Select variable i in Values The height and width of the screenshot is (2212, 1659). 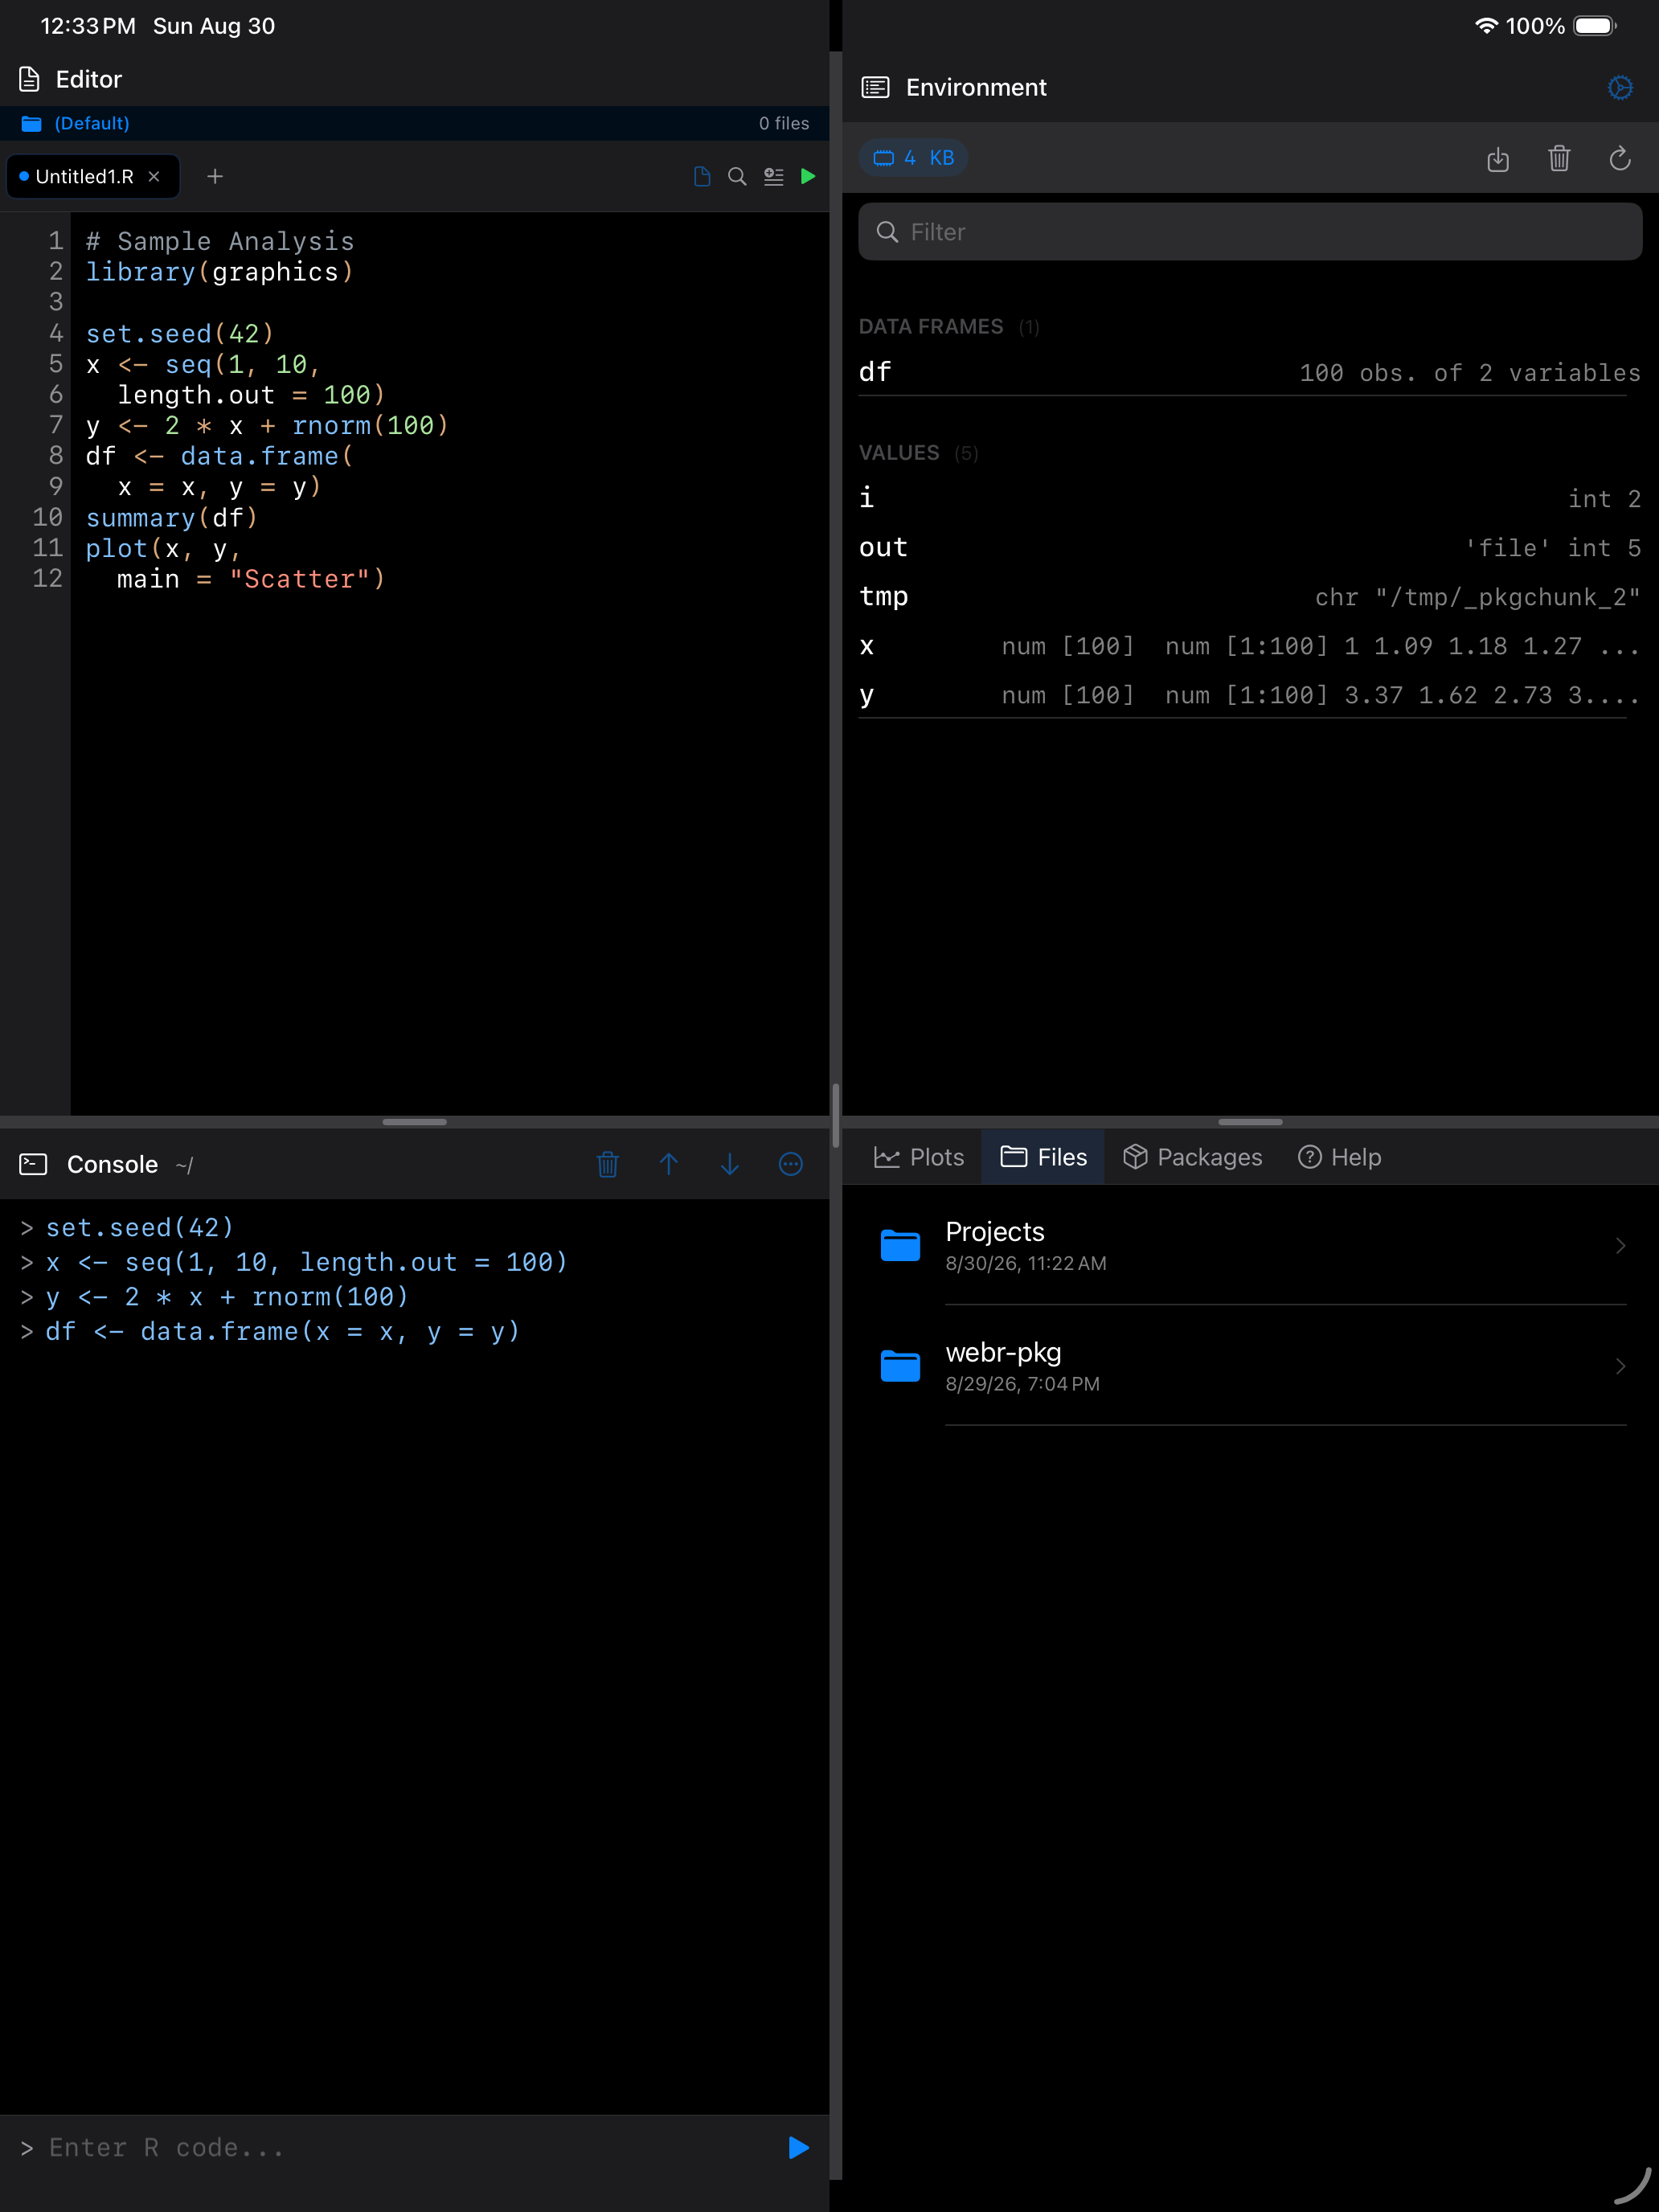click(x=1250, y=498)
